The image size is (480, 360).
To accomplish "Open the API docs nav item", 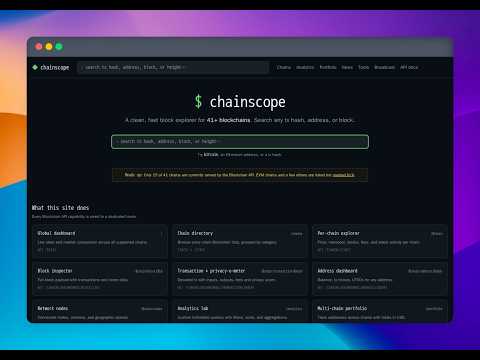I will point(409,67).
